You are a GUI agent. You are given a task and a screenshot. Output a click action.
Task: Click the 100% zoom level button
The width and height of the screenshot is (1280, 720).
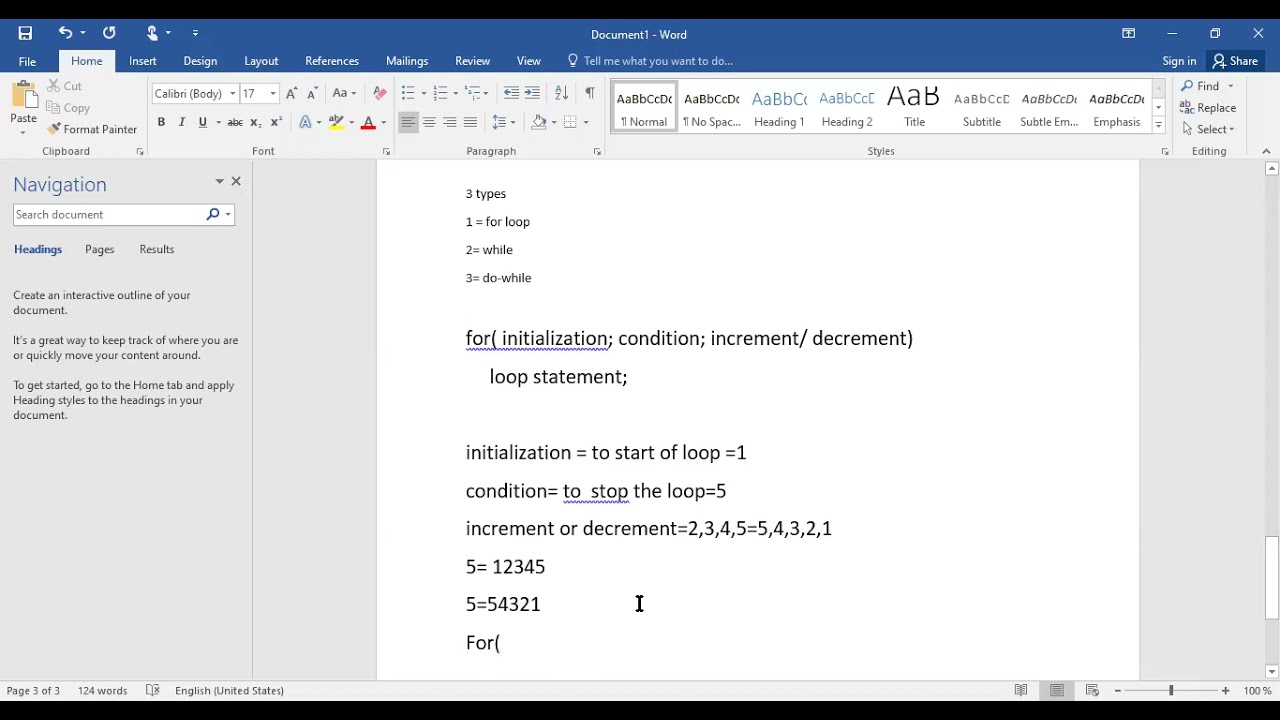coord(1257,690)
